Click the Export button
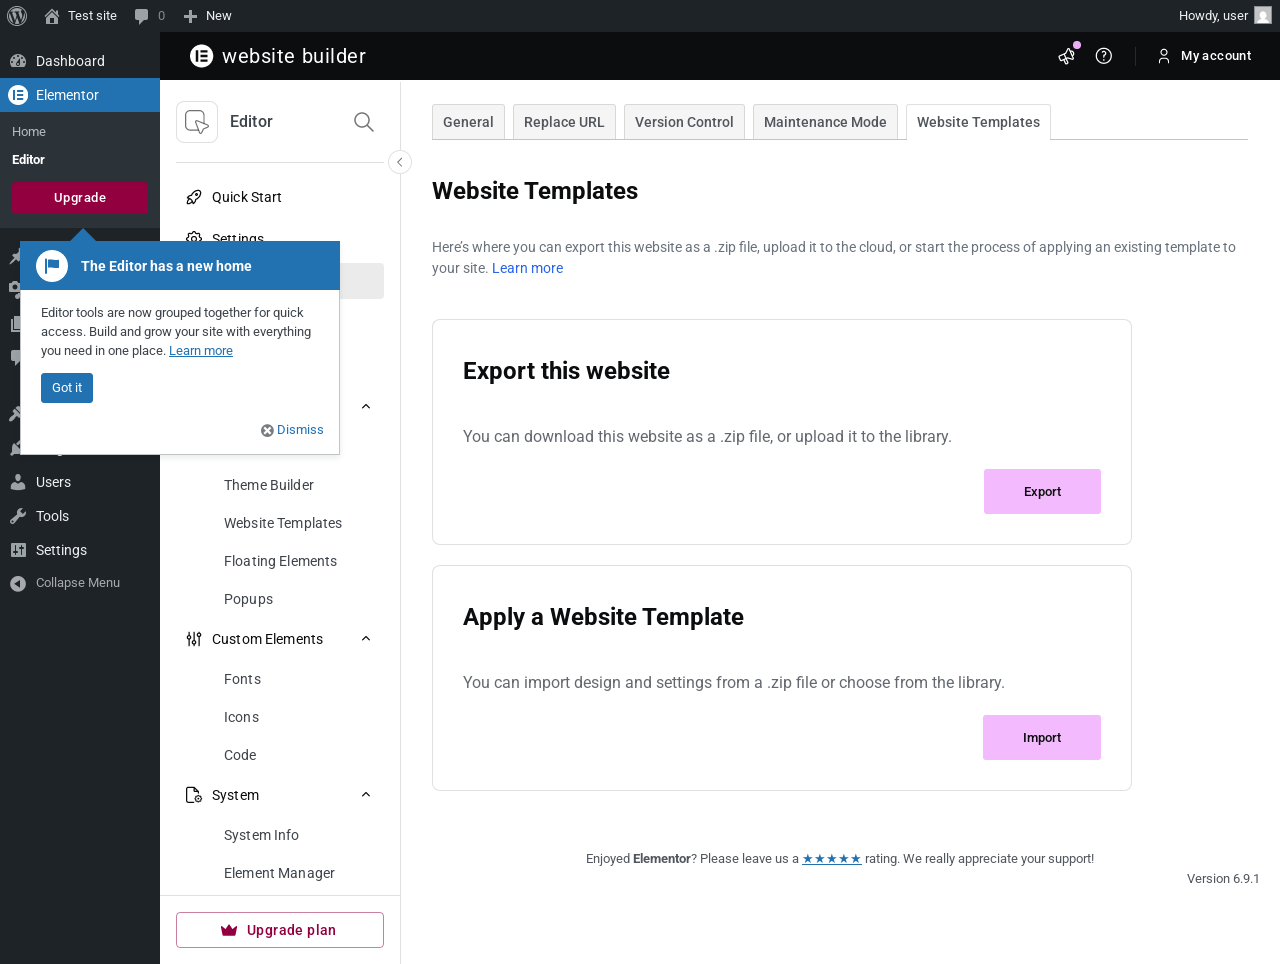Viewport: 1280px width, 964px height. coord(1042,492)
